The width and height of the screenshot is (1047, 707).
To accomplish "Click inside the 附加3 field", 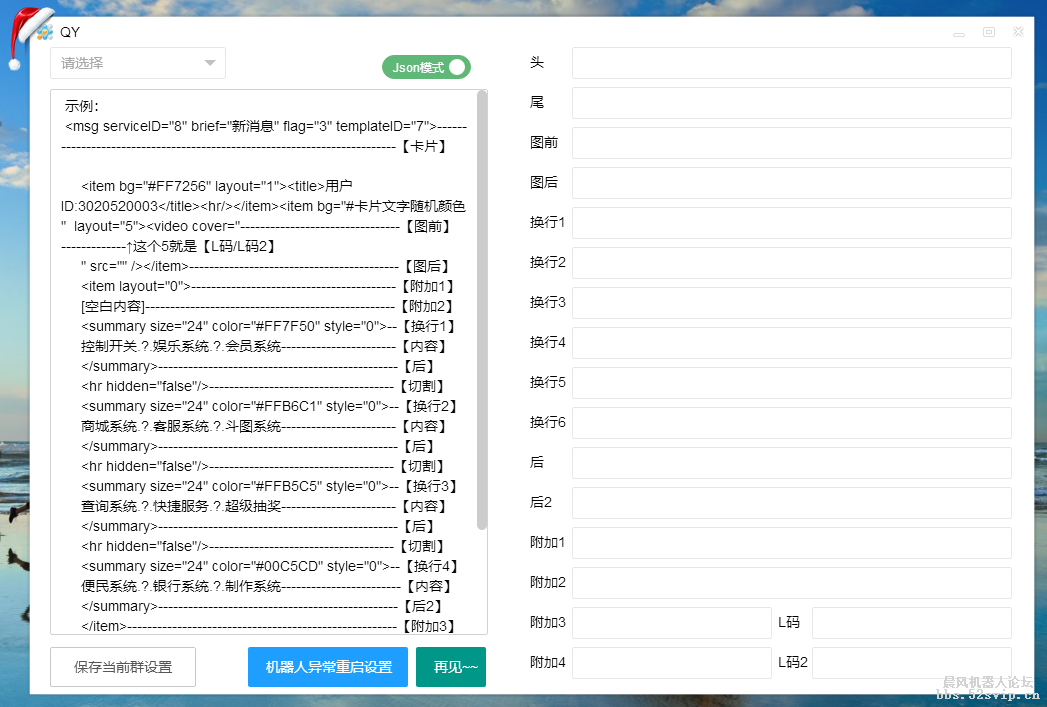I will click(x=670, y=622).
